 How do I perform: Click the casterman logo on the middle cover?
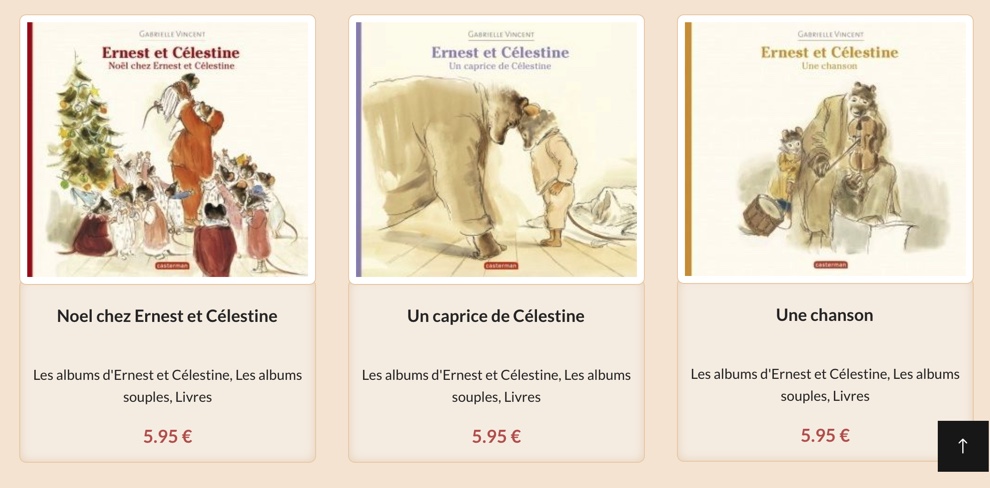[x=501, y=266]
